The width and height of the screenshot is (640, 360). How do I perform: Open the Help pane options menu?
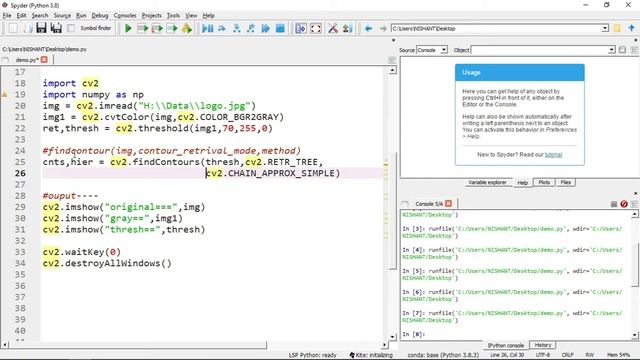[634, 50]
